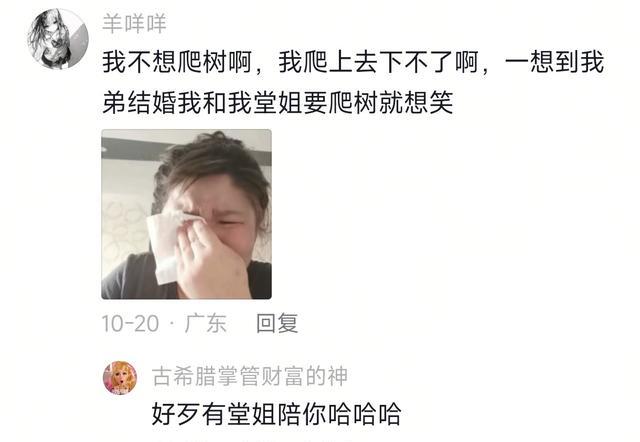Select the comment phrase 我不想爬树啊
Screen dimensions: 640x442
coord(176,62)
